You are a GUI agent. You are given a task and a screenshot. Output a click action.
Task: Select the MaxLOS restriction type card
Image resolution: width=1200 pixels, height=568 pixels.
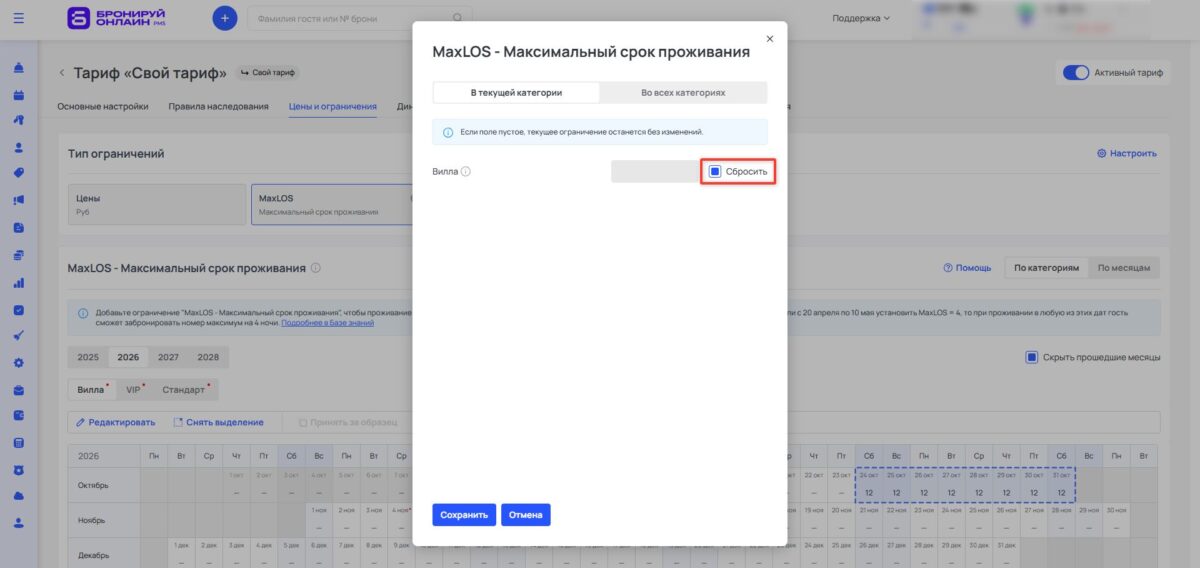(333, 204)
